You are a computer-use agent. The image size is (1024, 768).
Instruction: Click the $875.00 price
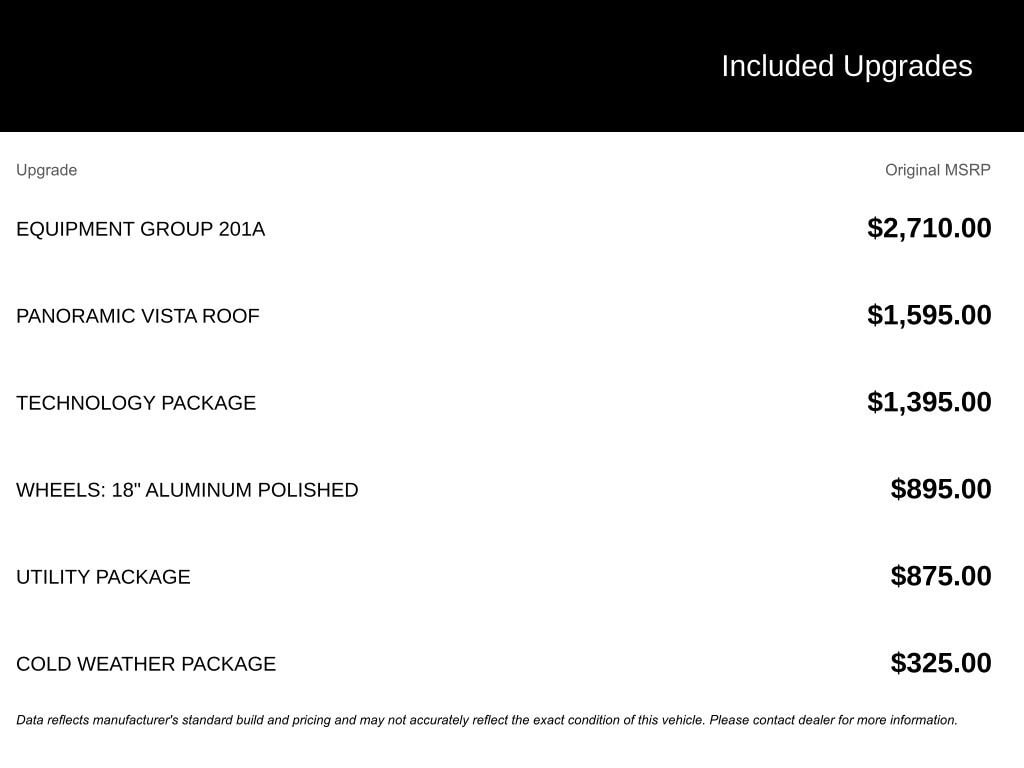point(941,576)
